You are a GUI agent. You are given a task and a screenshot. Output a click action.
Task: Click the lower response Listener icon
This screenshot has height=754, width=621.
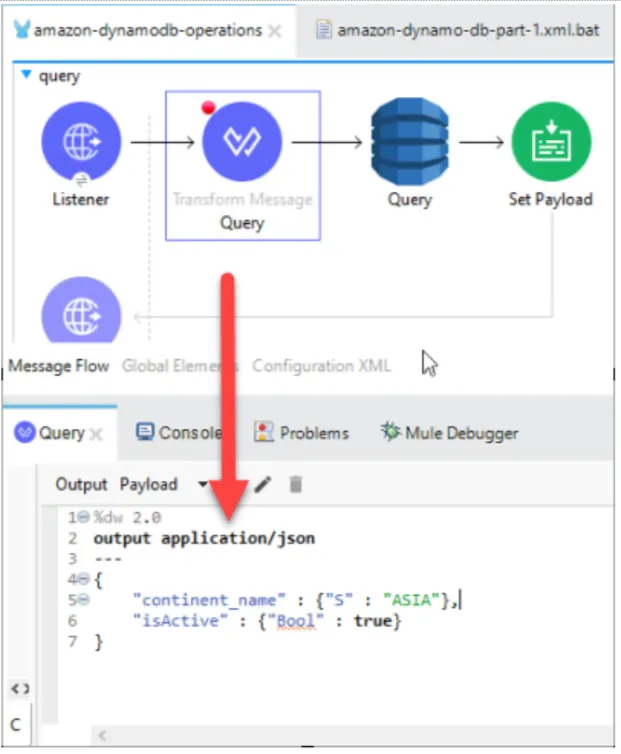pos(81,310)
